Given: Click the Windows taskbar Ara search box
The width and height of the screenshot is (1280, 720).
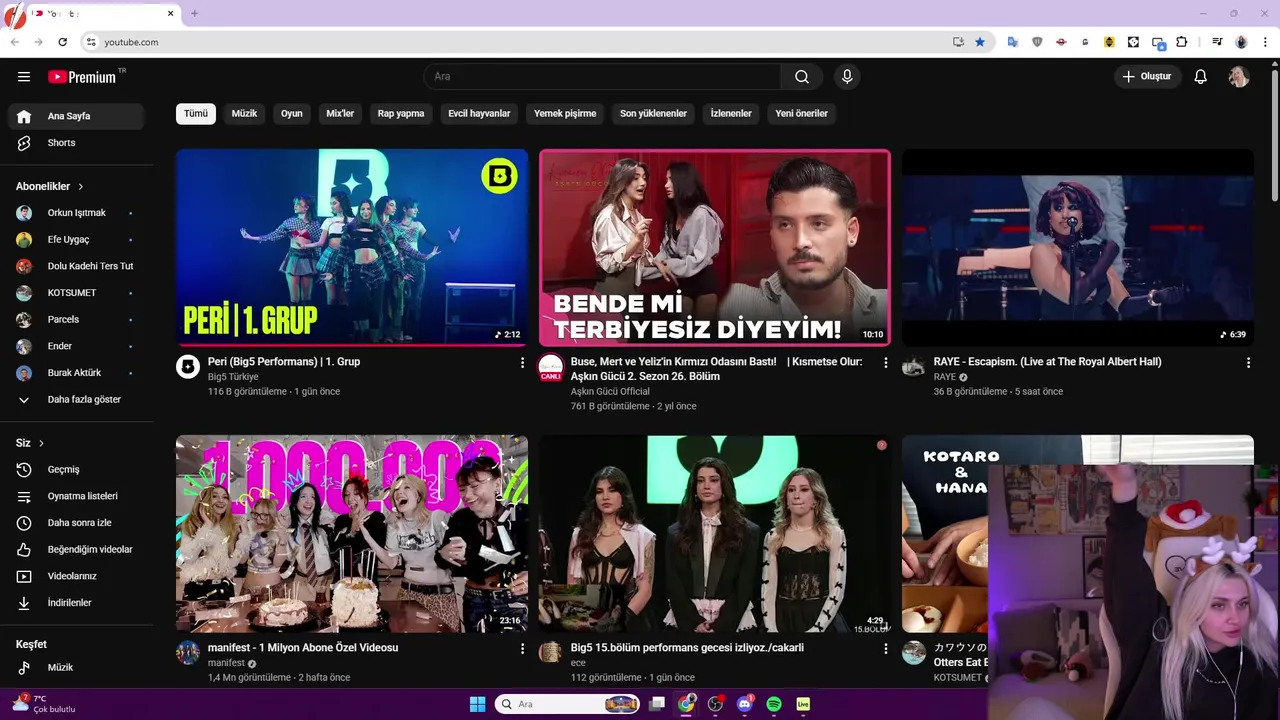Looking at the screenshot, I should point(568,704).
